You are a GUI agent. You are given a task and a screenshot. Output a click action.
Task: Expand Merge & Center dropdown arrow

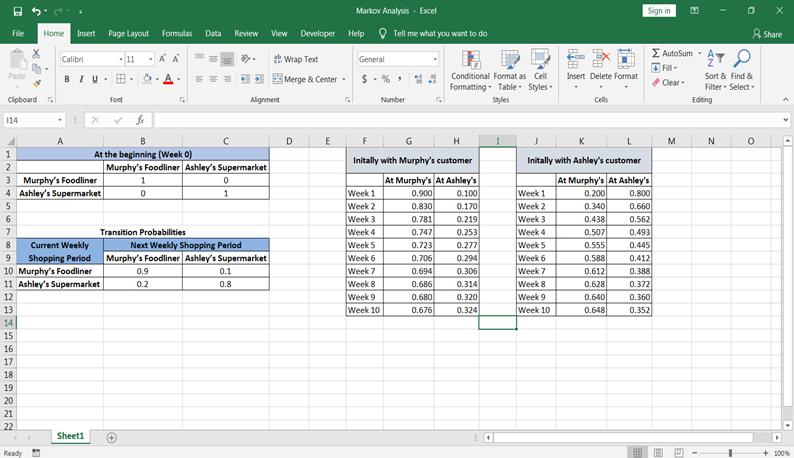[344, 79]
